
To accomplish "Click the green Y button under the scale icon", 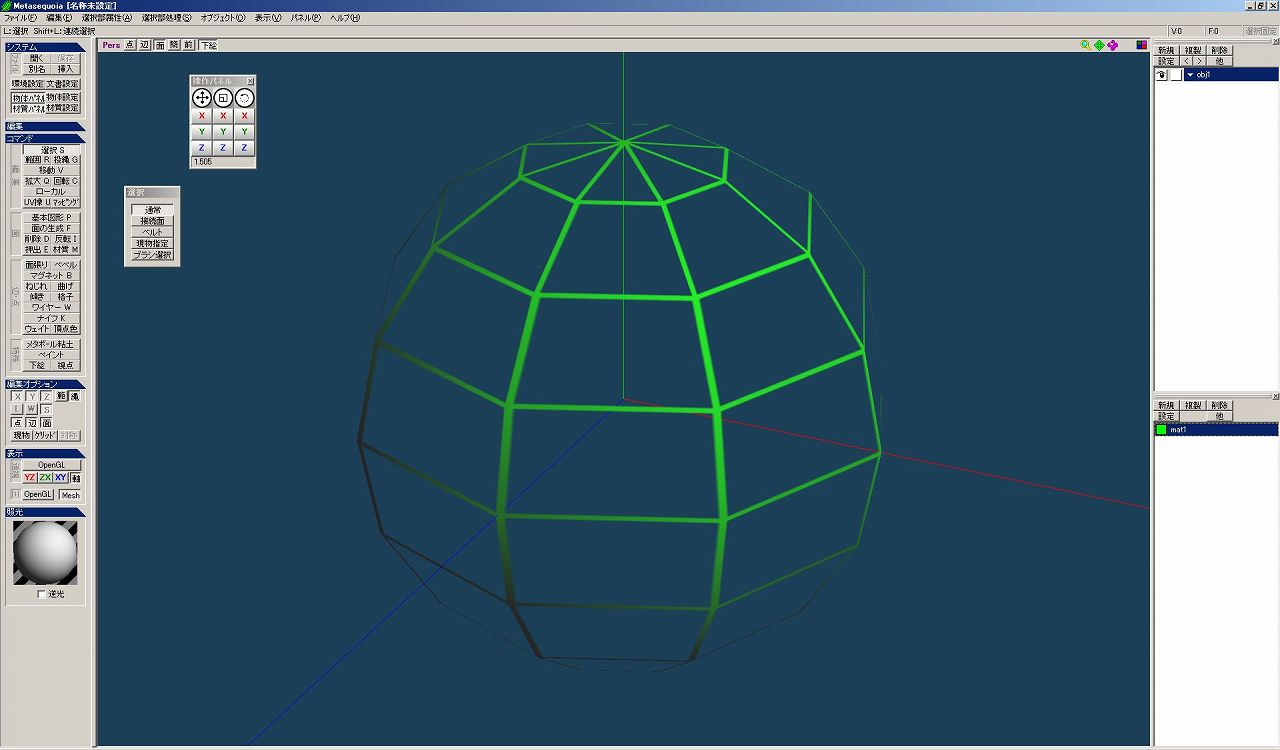I will click(x=223, y=132).
